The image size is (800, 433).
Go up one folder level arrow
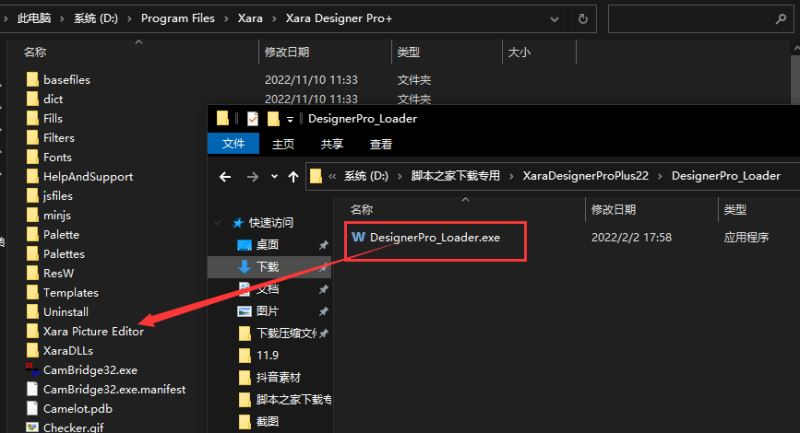click(293, 177)
